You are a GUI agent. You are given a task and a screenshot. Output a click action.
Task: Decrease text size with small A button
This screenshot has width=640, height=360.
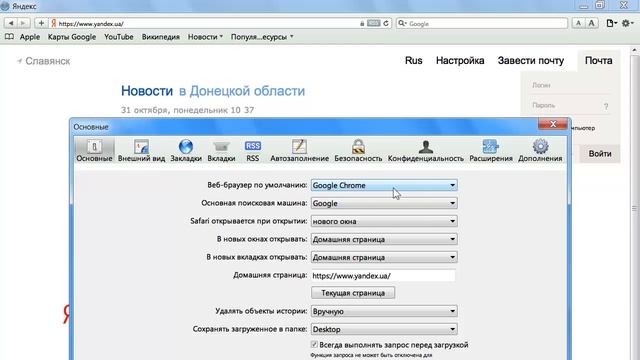click(578, 23)
